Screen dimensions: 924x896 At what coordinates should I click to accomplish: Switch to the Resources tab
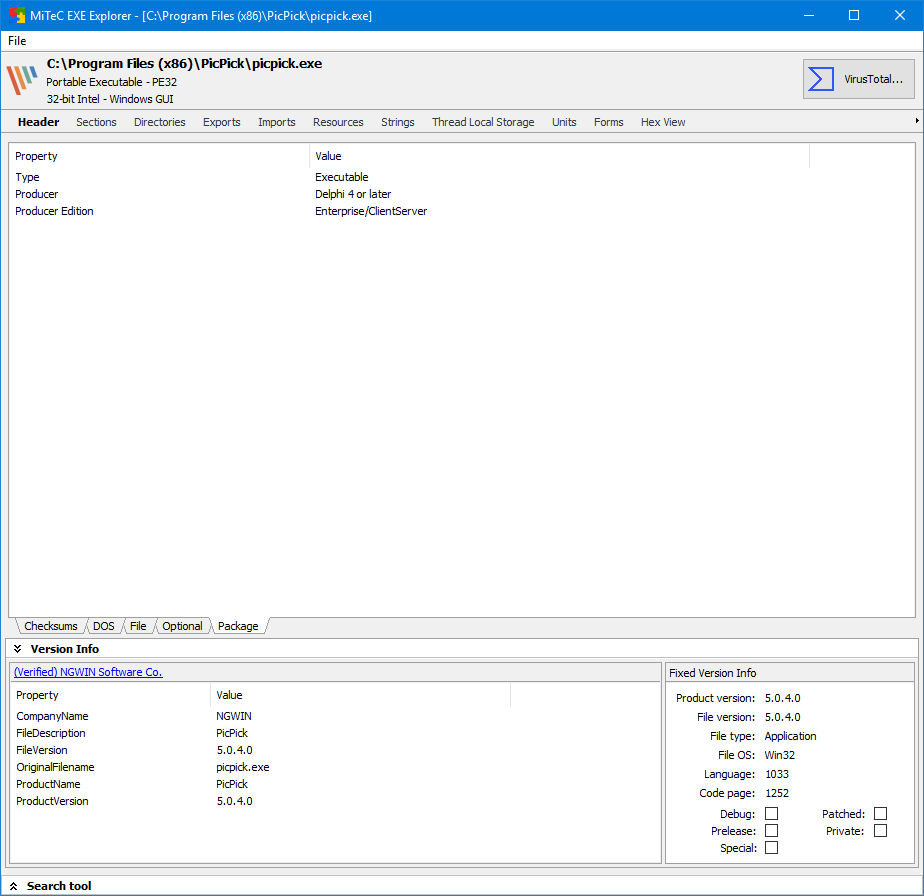click(x=338, y=122)
